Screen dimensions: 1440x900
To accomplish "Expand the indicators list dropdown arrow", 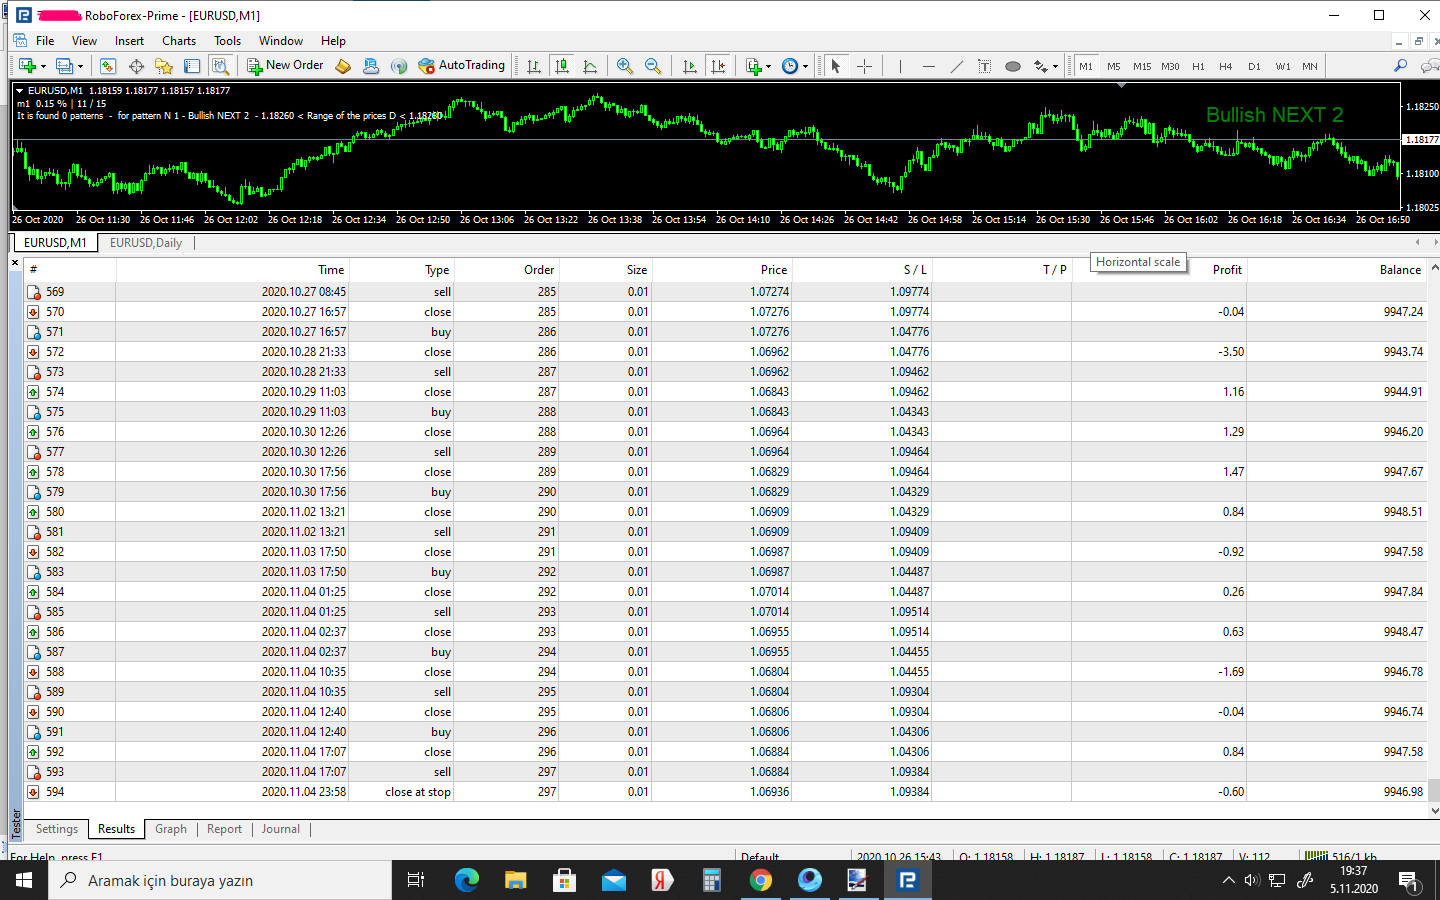I will pyautogui.click(x=768, y=67).
